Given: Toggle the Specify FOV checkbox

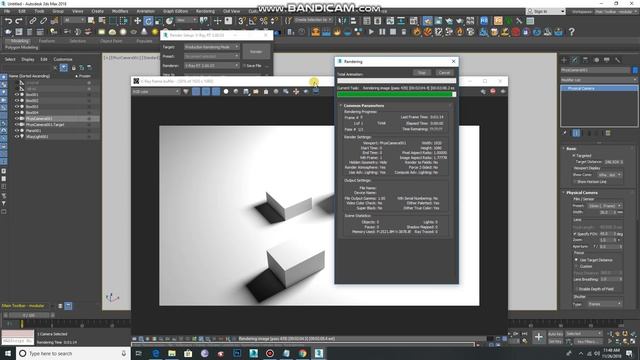Looking at the screenshot, I should coord(575,234).
